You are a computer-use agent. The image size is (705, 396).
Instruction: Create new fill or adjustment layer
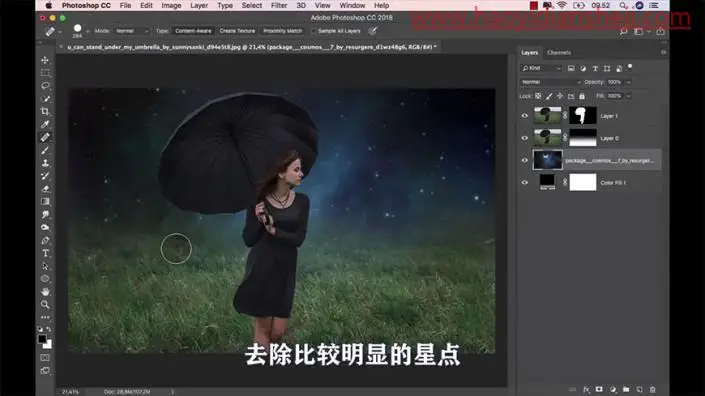pyautogui.click(x=613, y=389)
